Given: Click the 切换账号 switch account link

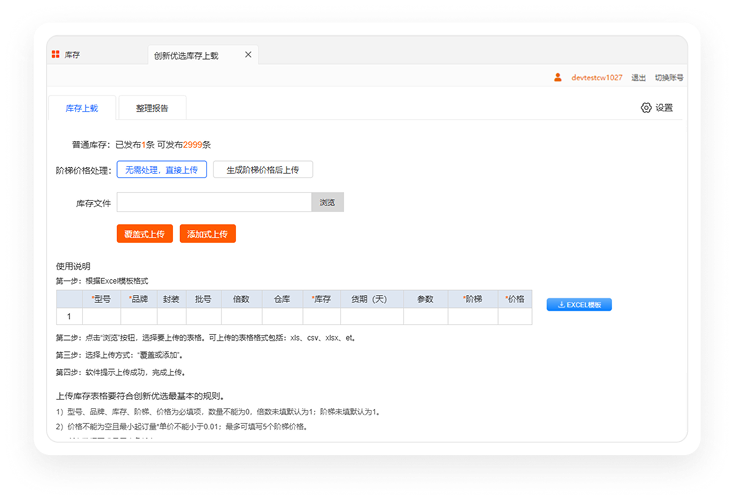Looking at the screenshot, I should pyautogui.click(x=669, y=77).
